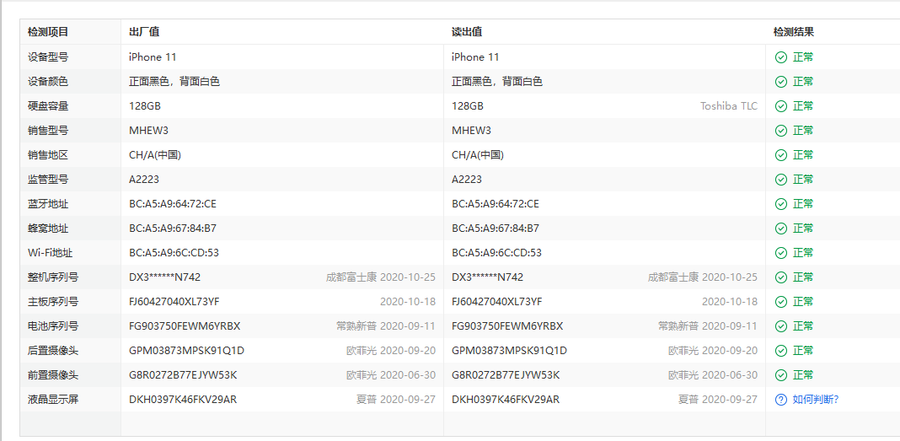Select the 监管型号 row label
Viewport: 900px width, 441px height.
(48, 180)
